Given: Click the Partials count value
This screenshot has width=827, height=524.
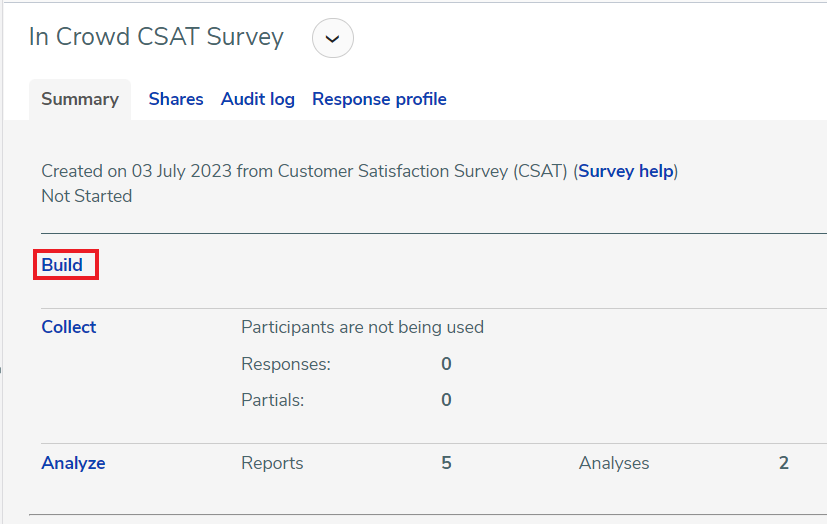Looking at the screenshot, I should click(x=446, y=400).
